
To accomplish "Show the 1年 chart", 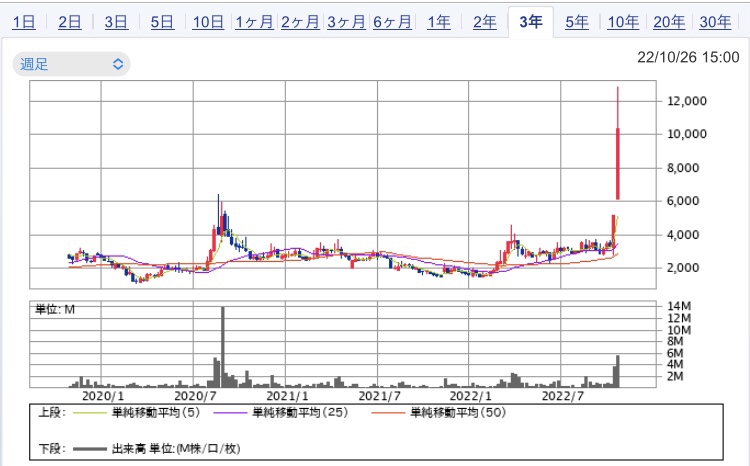I will (439, 22).
